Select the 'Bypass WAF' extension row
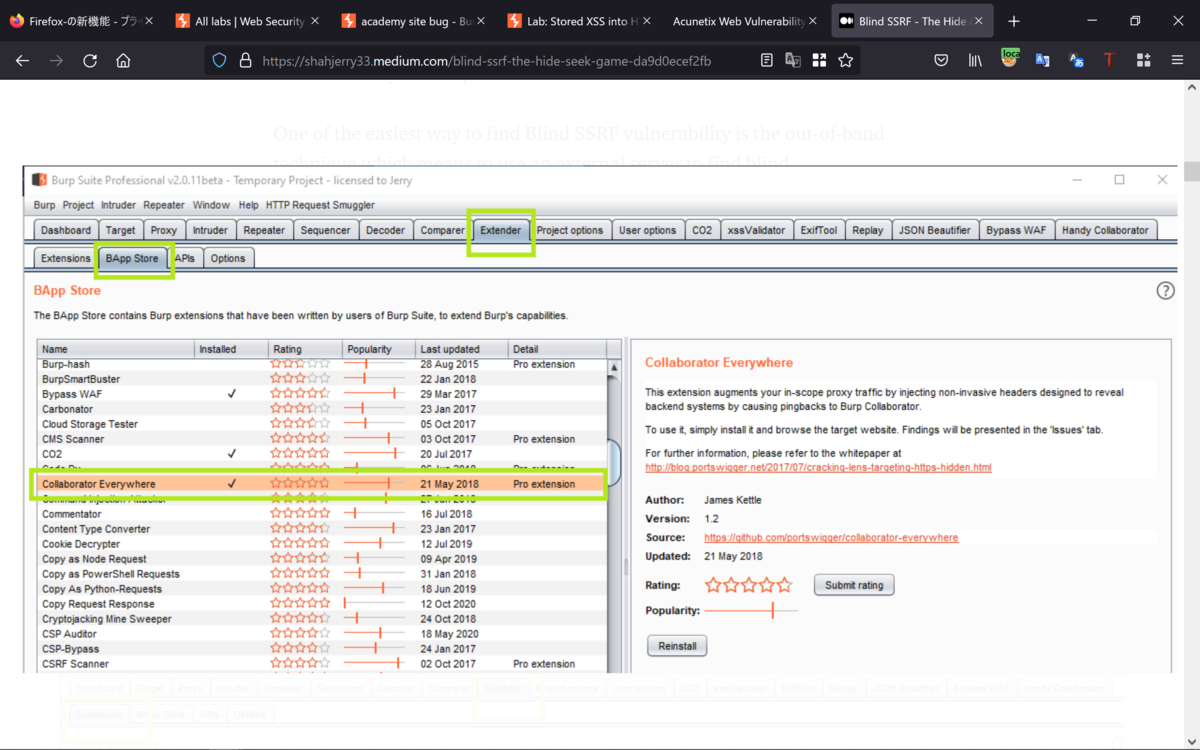Screen dimensions: 1200x750 pos(321,394)
